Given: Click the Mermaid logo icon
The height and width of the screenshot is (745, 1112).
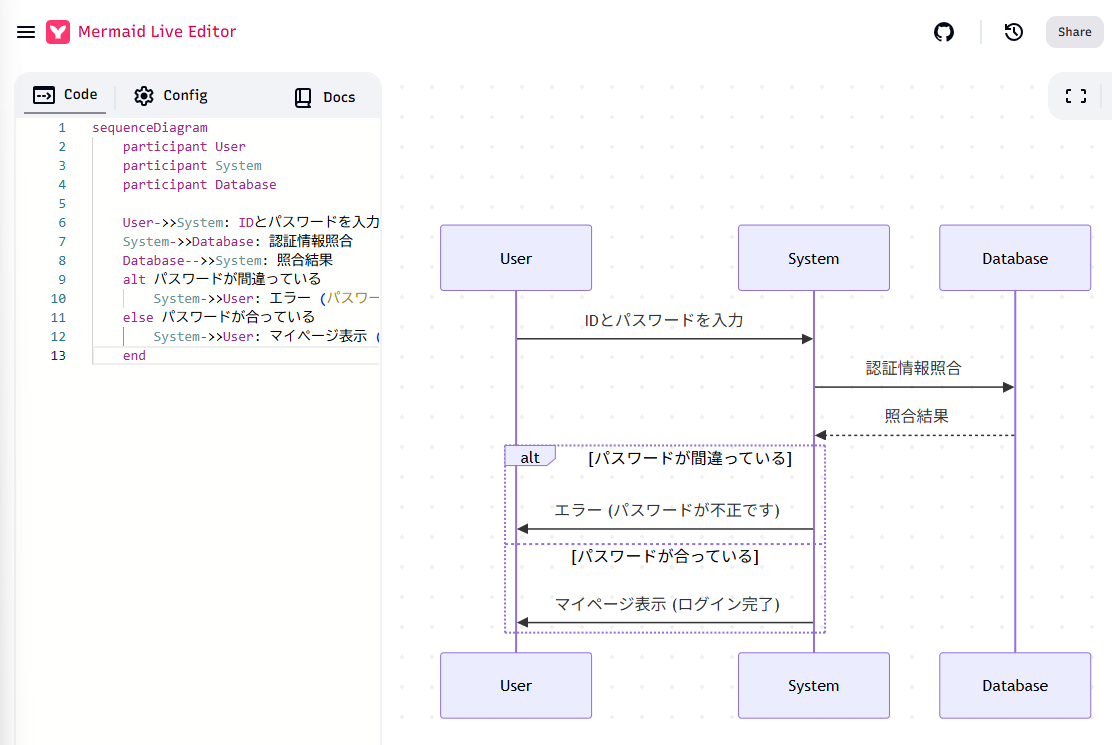Looking at the screenshot, I should click(x=58, y=32).
